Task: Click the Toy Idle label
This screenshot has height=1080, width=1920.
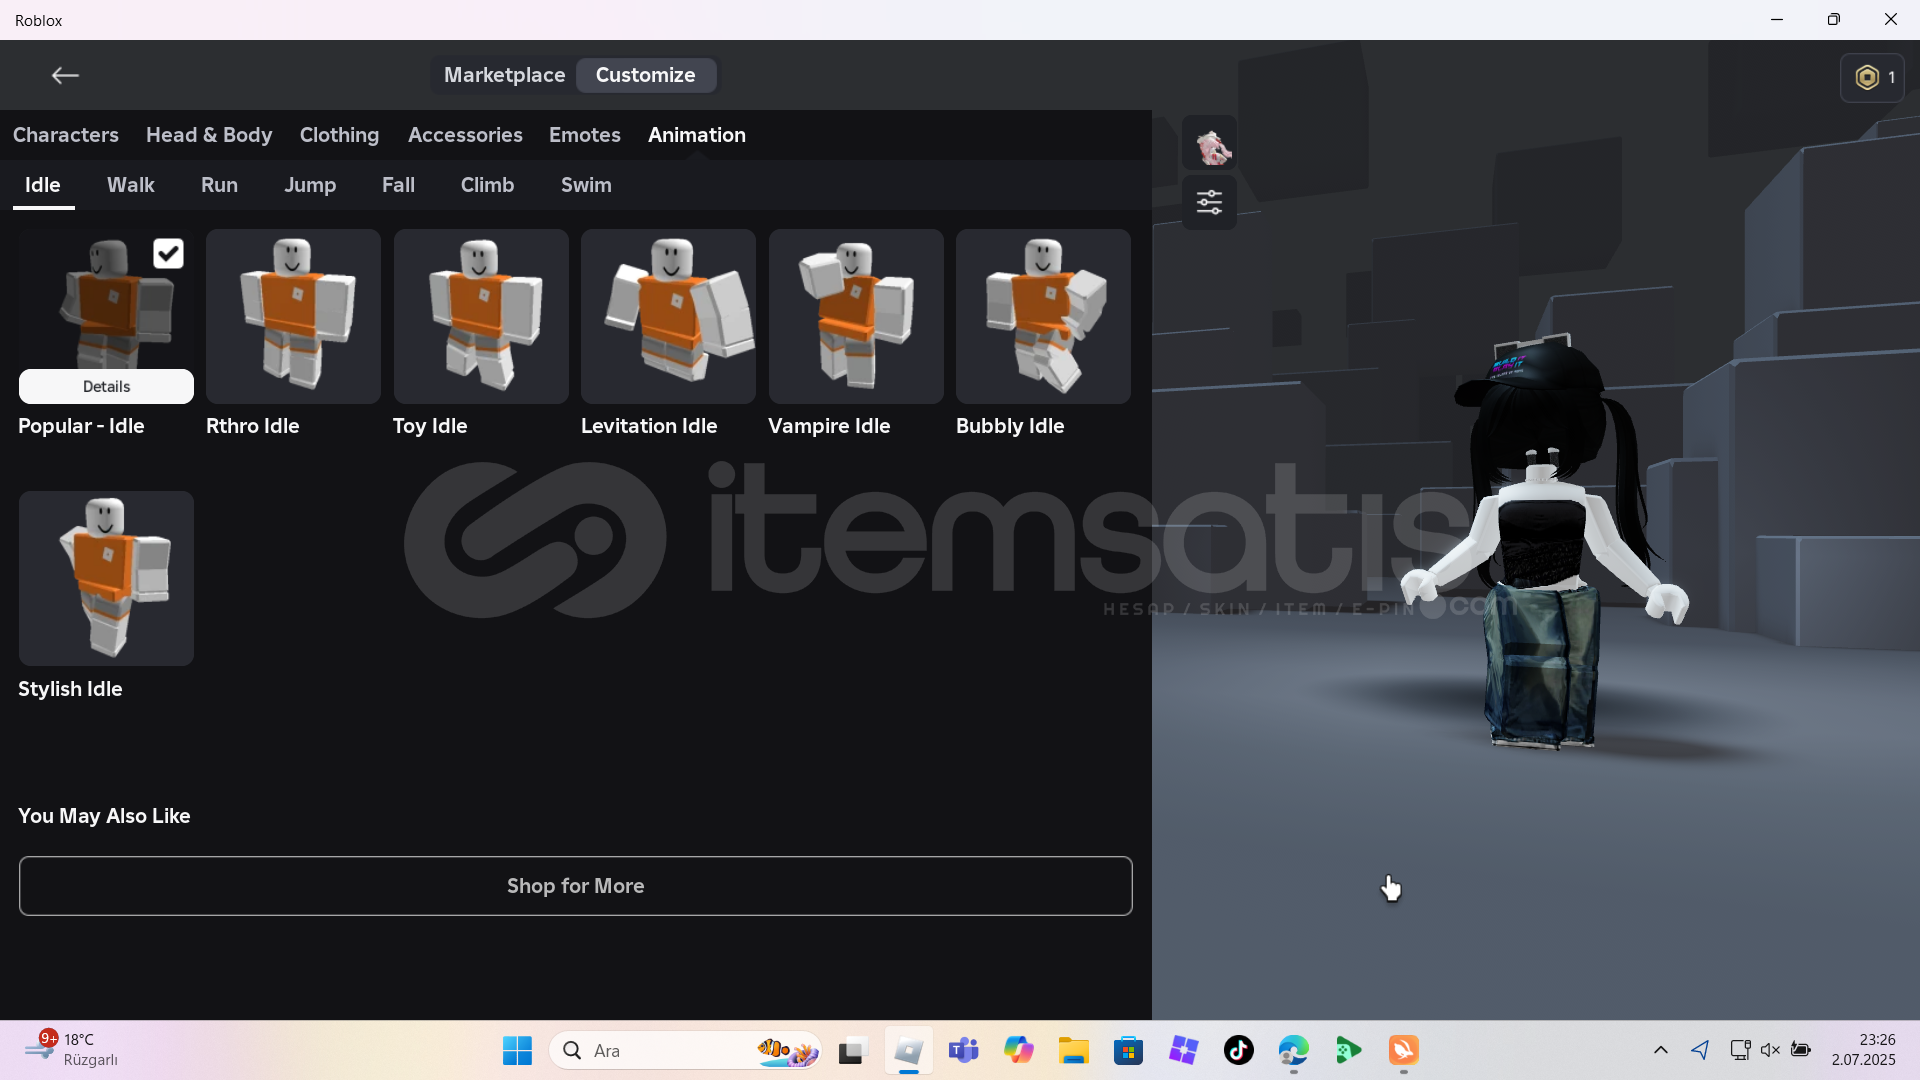Action: 430,426
